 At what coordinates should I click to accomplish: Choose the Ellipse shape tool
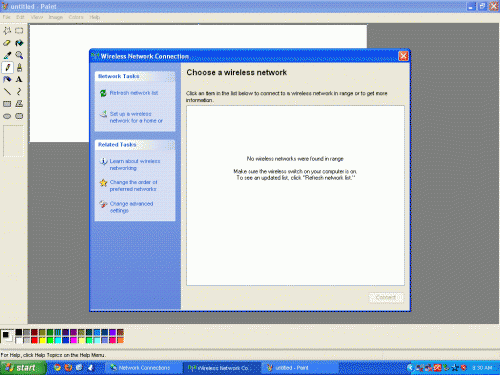(7, 116)
